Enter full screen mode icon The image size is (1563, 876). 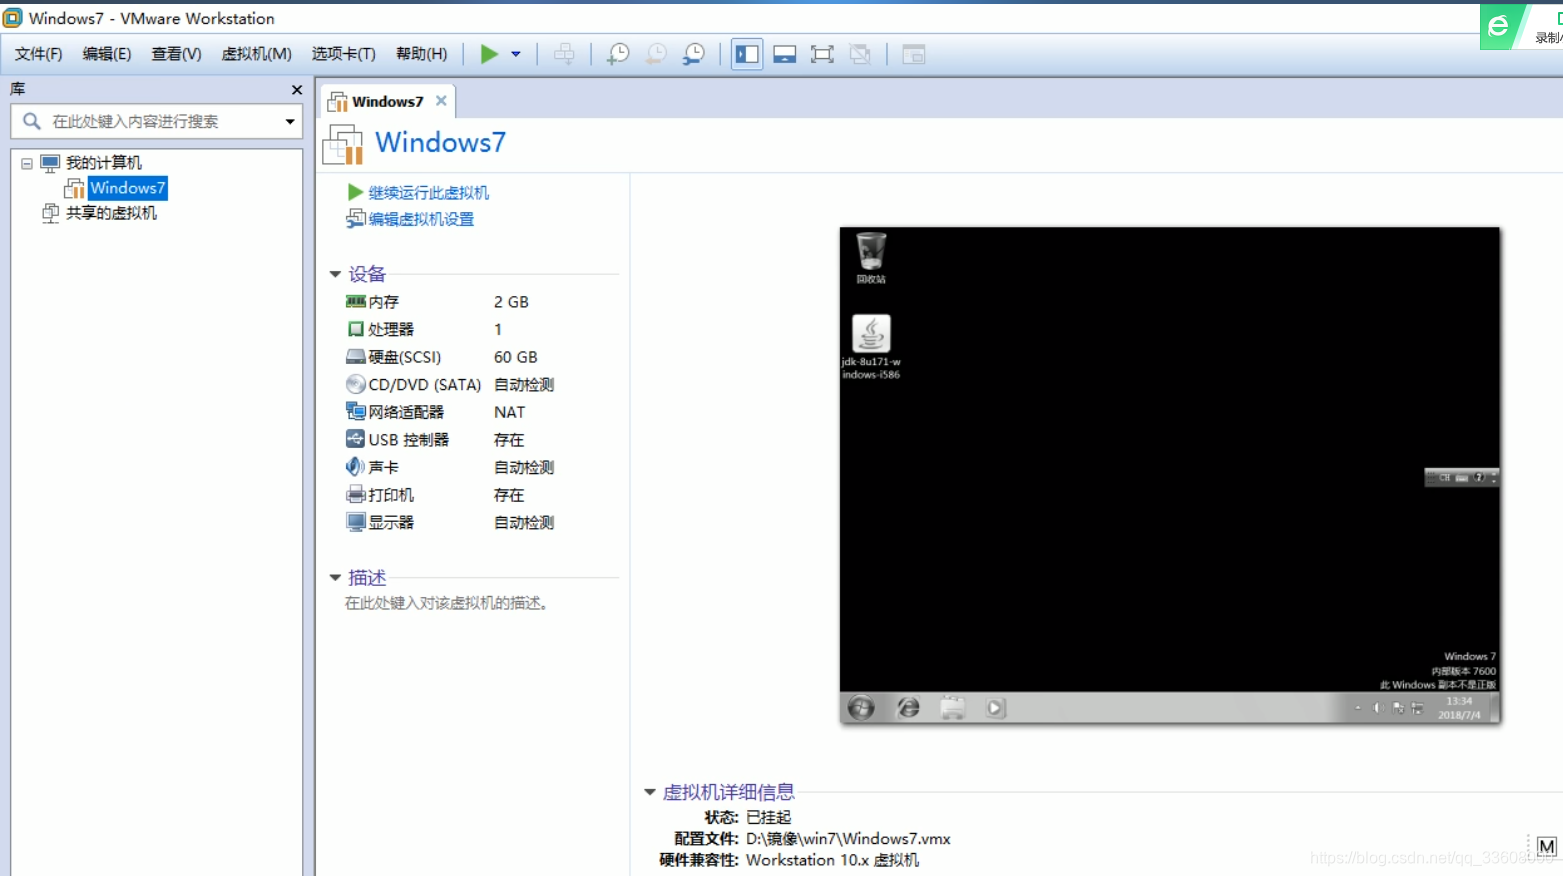point(822,54)
